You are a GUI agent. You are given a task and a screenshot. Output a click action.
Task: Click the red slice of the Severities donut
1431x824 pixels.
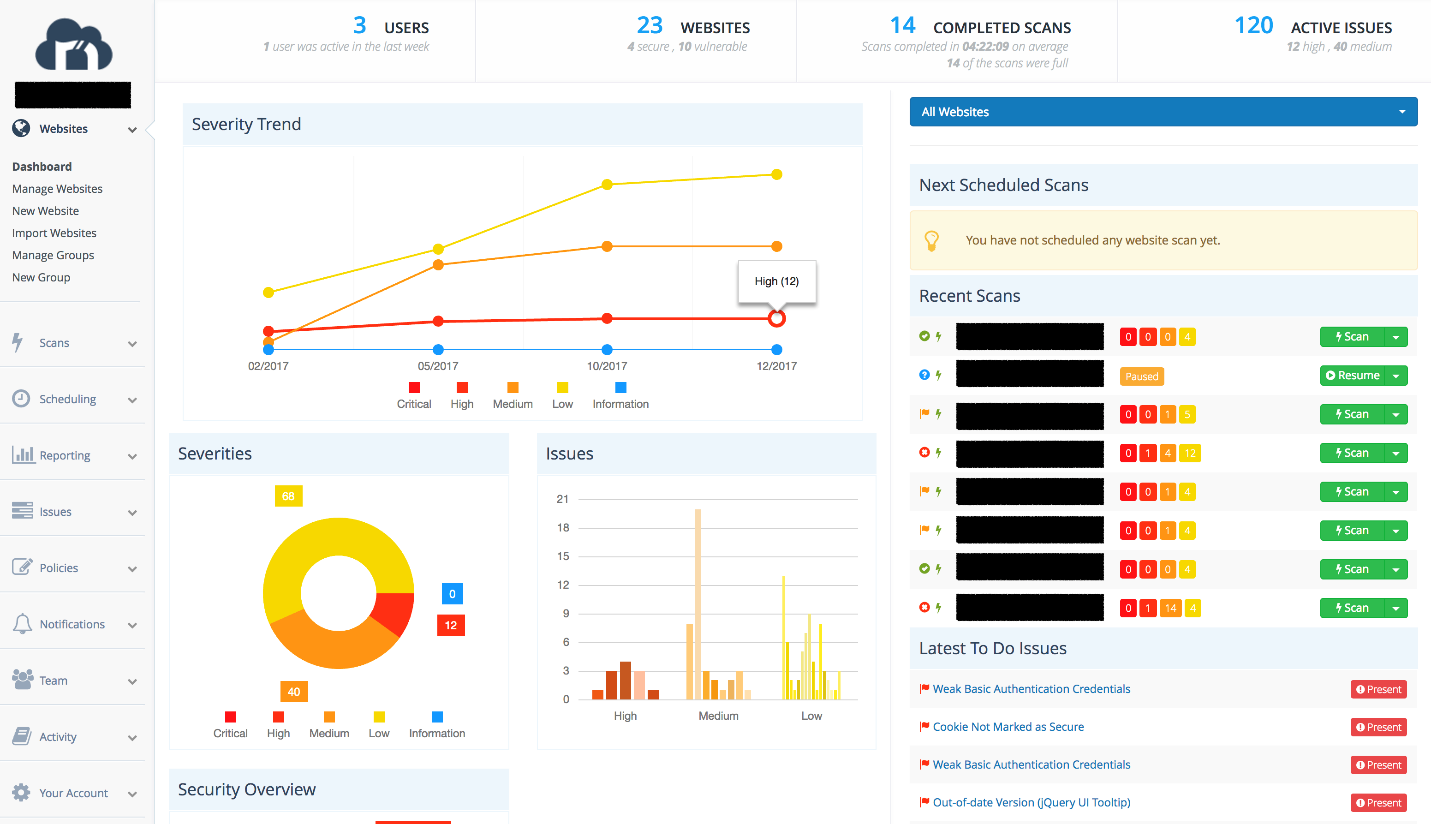click(395, 614)
